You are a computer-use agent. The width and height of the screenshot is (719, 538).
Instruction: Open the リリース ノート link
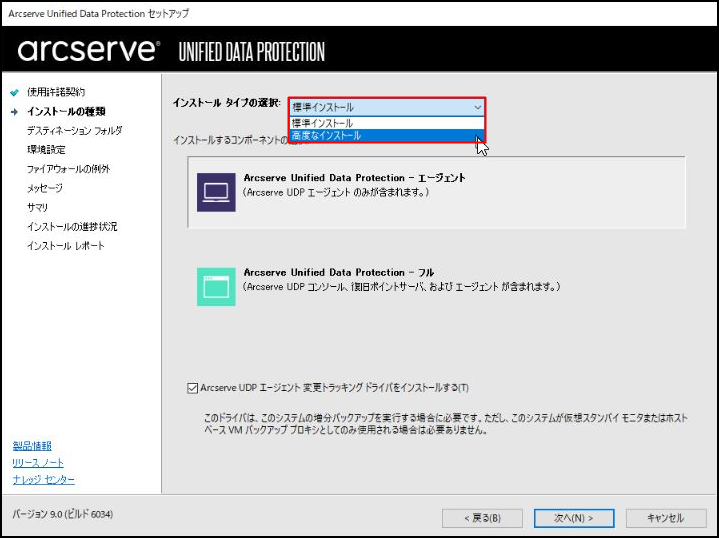click(x=38, y=462)
